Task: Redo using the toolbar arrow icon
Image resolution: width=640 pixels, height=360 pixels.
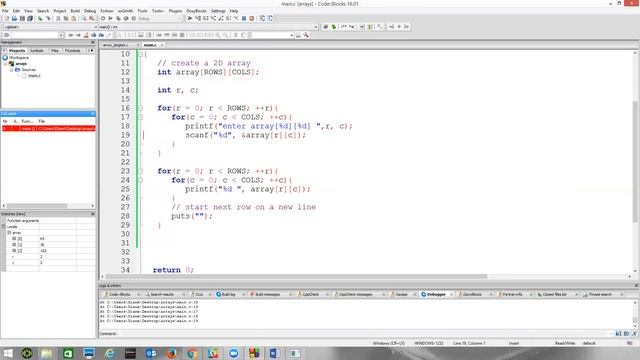Action: (48, 18)
